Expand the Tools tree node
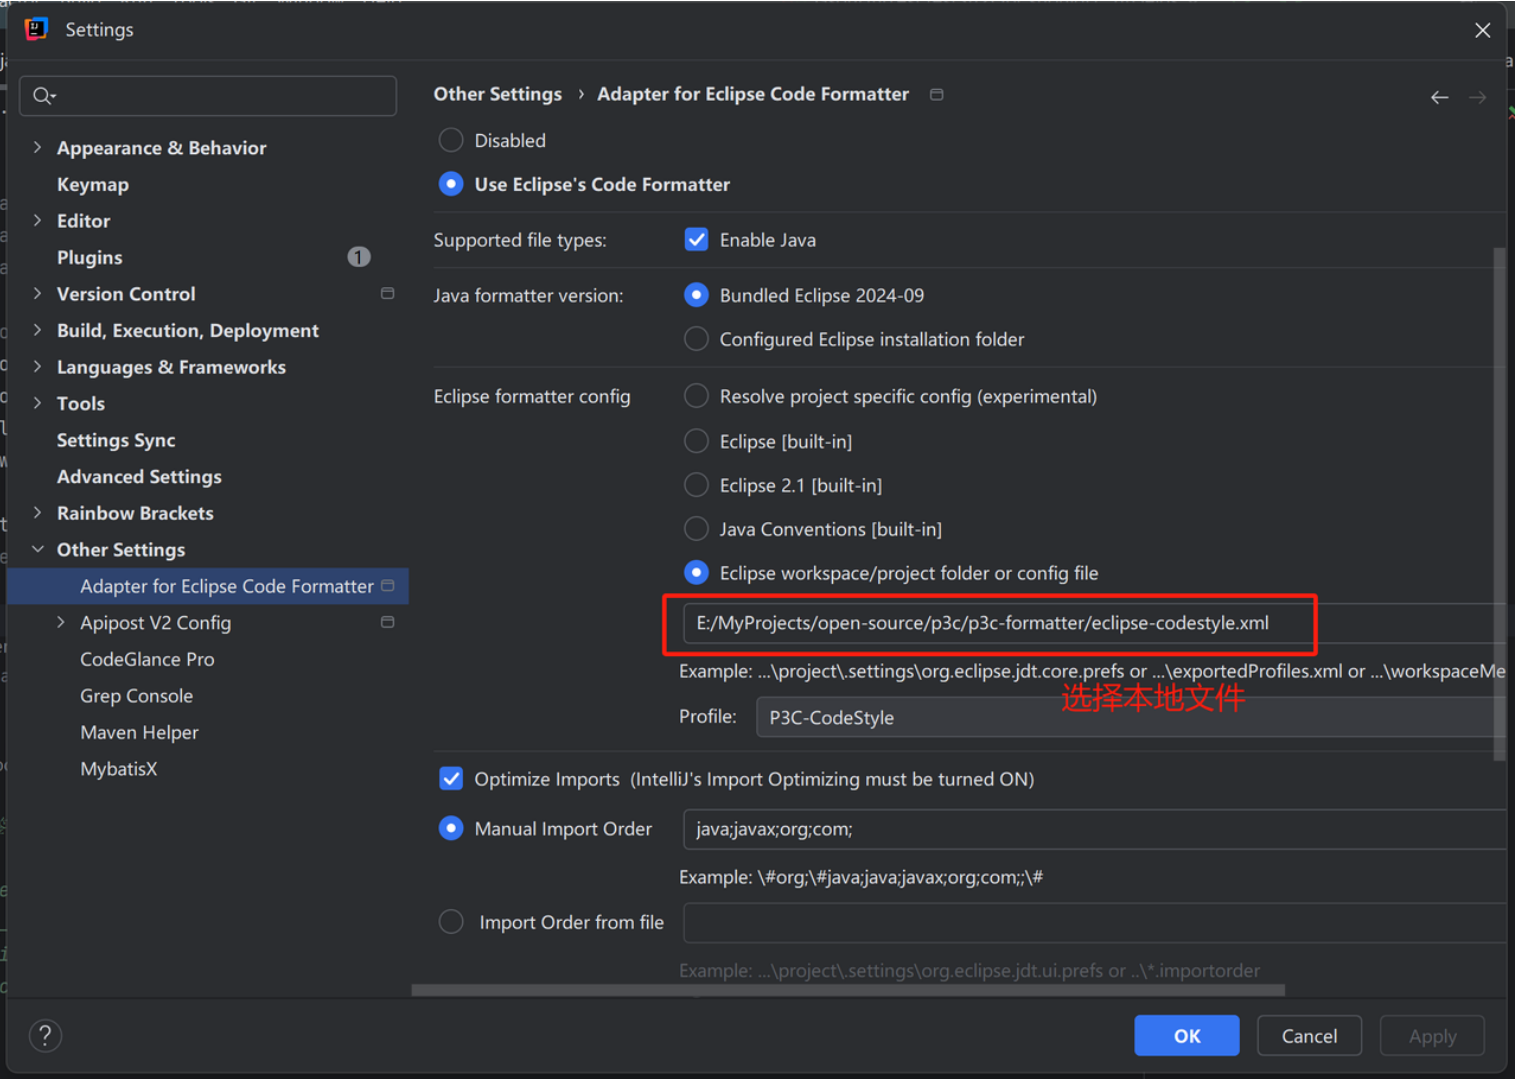This screenshot has height=1079, width=1515. (x=38, y=403)
